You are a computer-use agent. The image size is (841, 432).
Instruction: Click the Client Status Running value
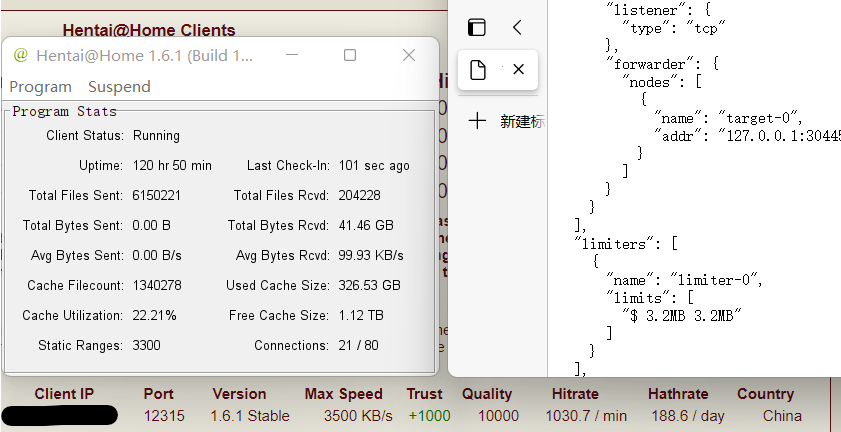click(x=156, y=136)
